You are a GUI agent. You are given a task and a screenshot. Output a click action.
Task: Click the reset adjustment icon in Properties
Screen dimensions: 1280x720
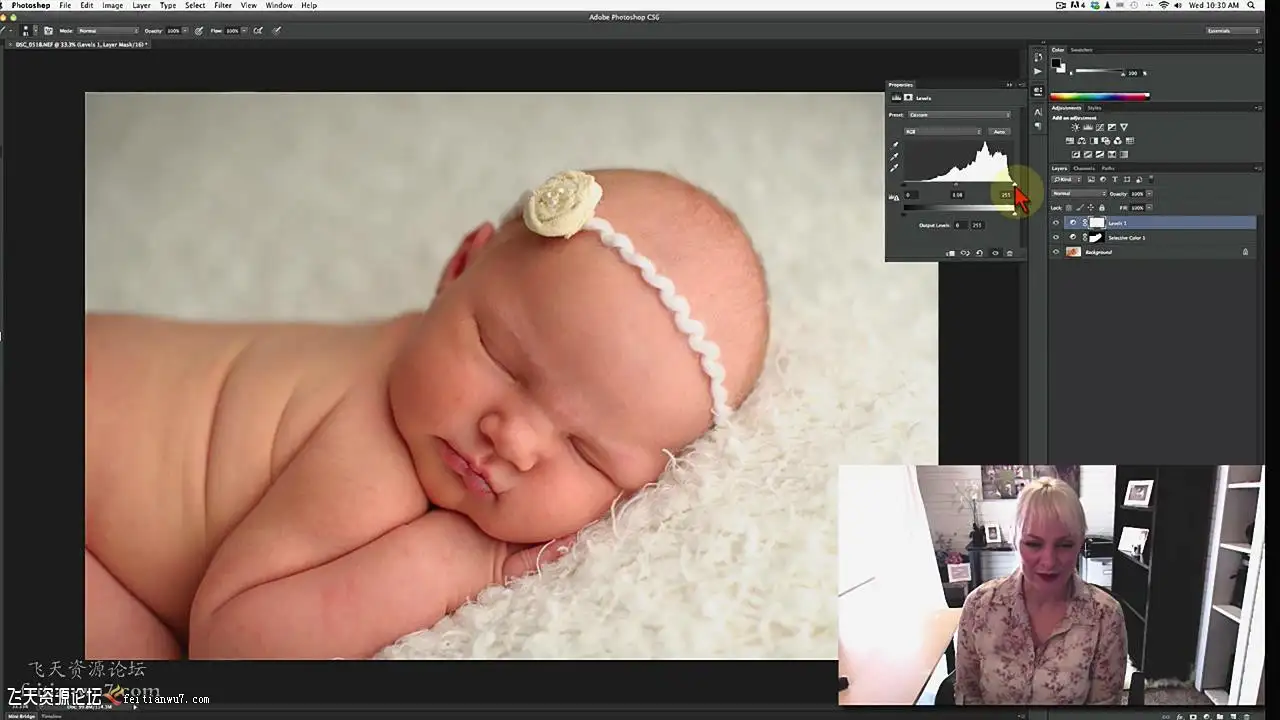[979, 253]
